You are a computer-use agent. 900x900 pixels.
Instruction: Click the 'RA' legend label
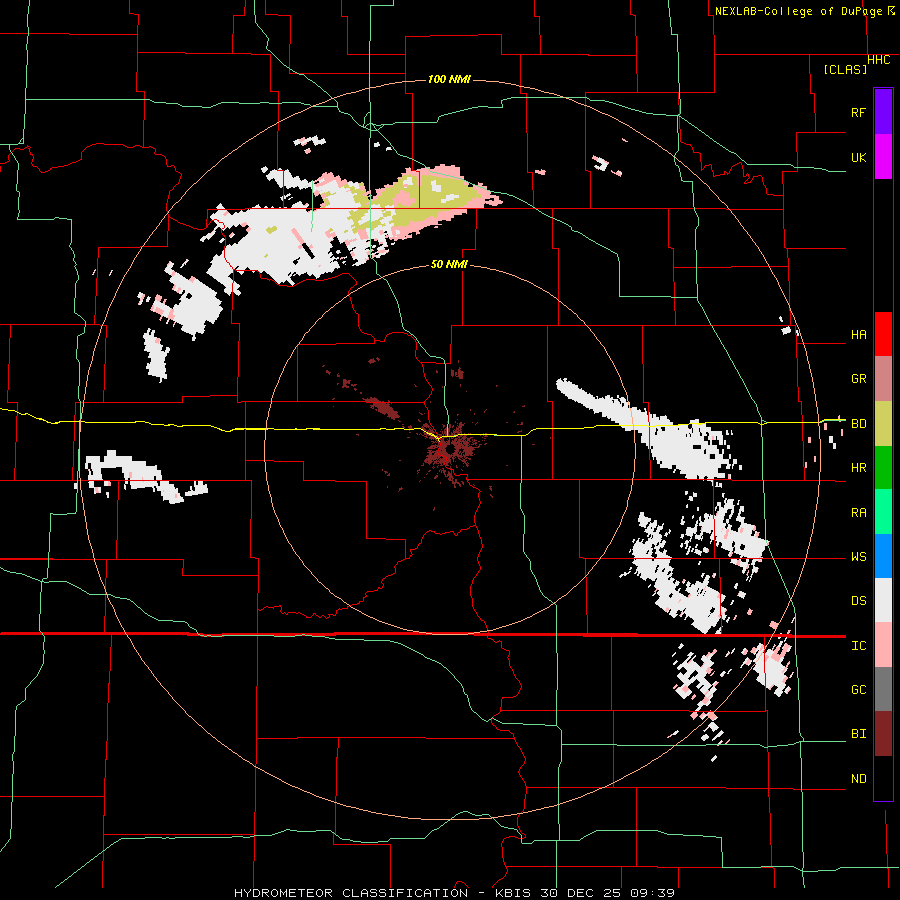coord(858,513)
